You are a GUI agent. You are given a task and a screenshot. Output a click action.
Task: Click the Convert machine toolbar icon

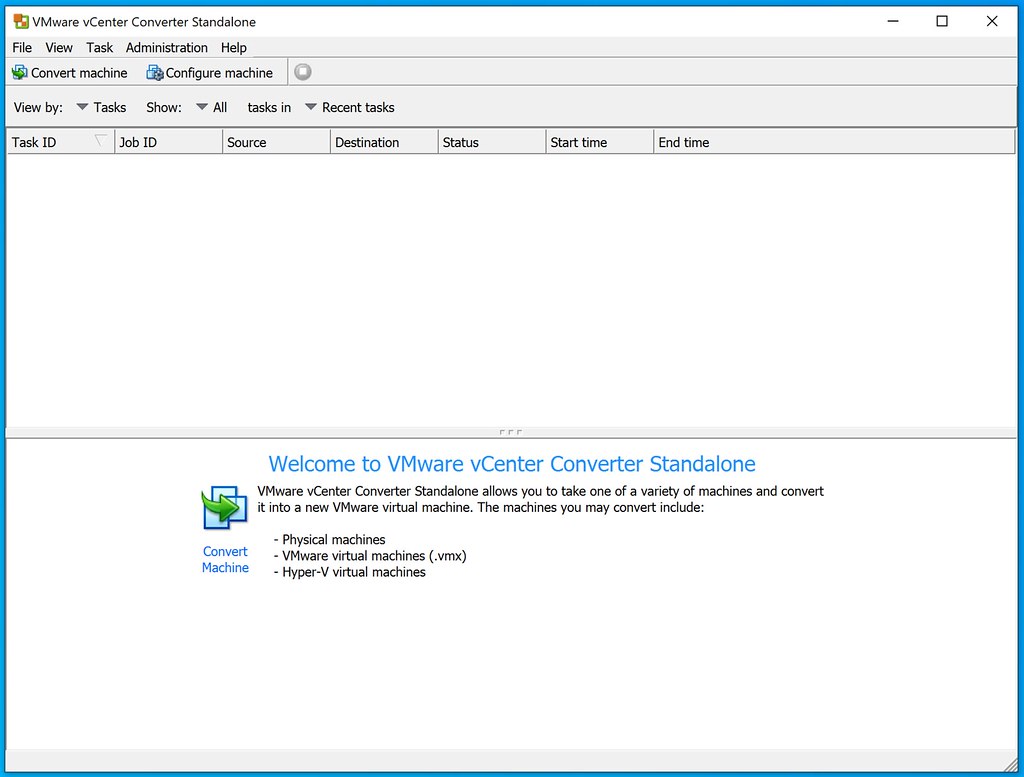coord(19,72)
